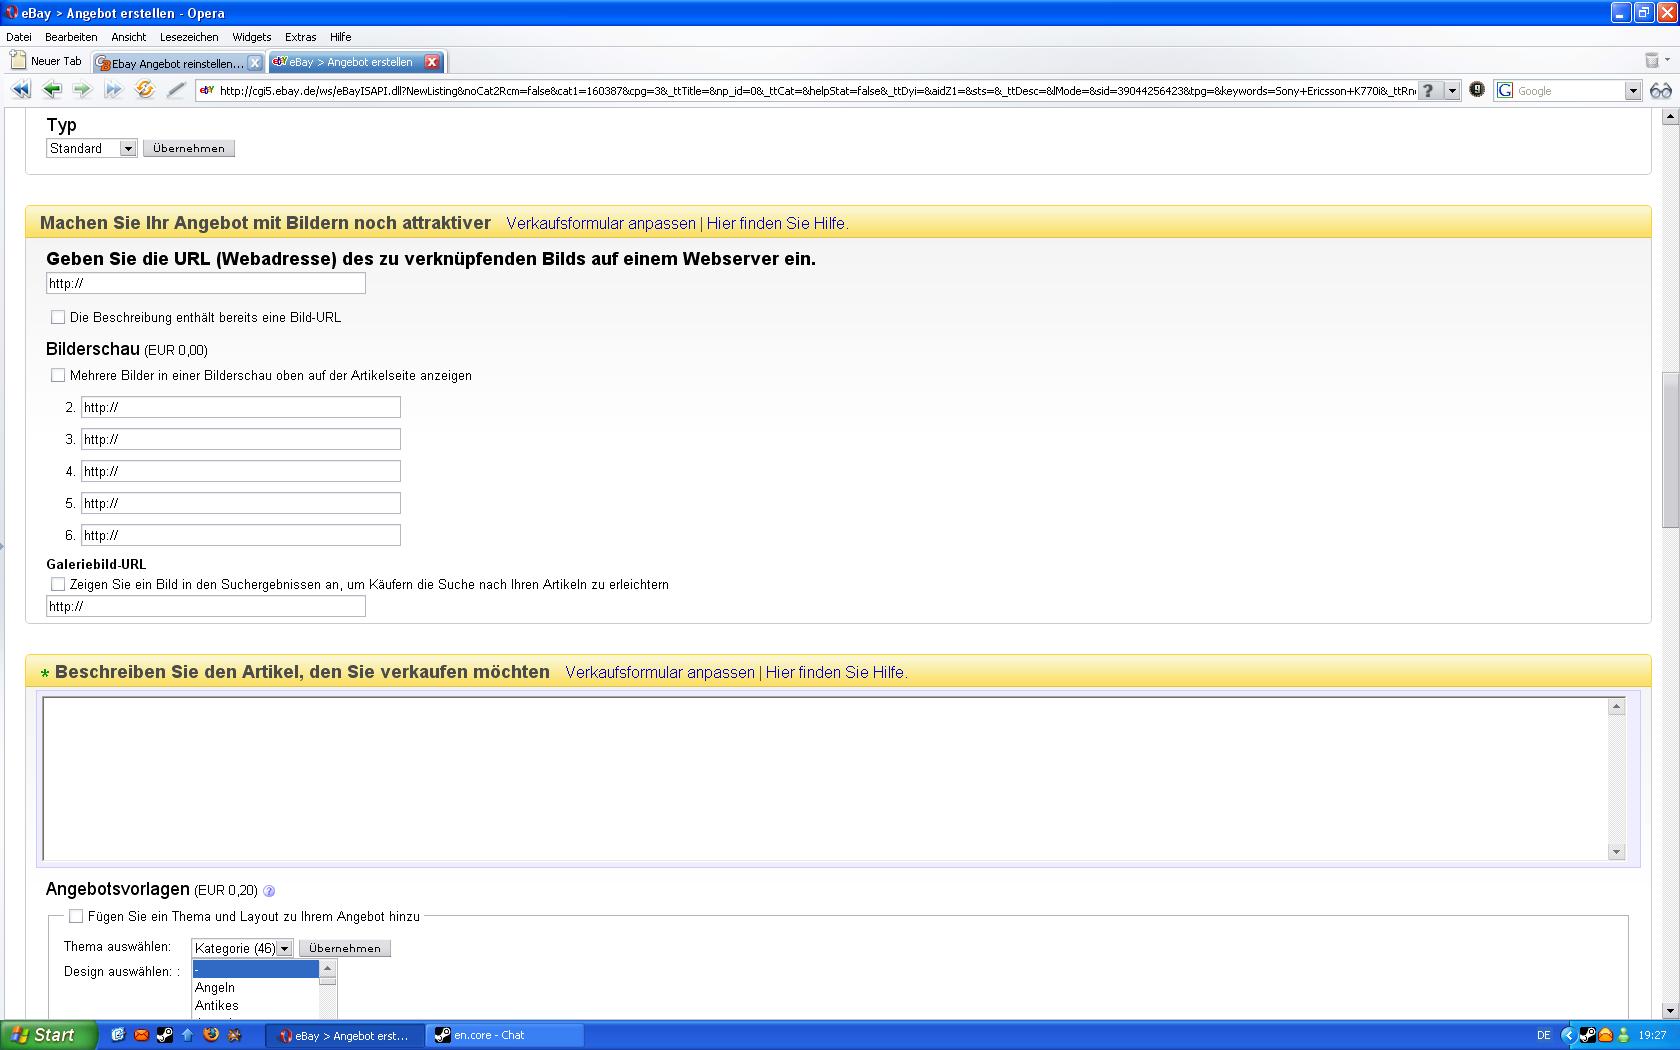Open the Thema 'Kategorie (46)' dropdown

pos(243,948)
